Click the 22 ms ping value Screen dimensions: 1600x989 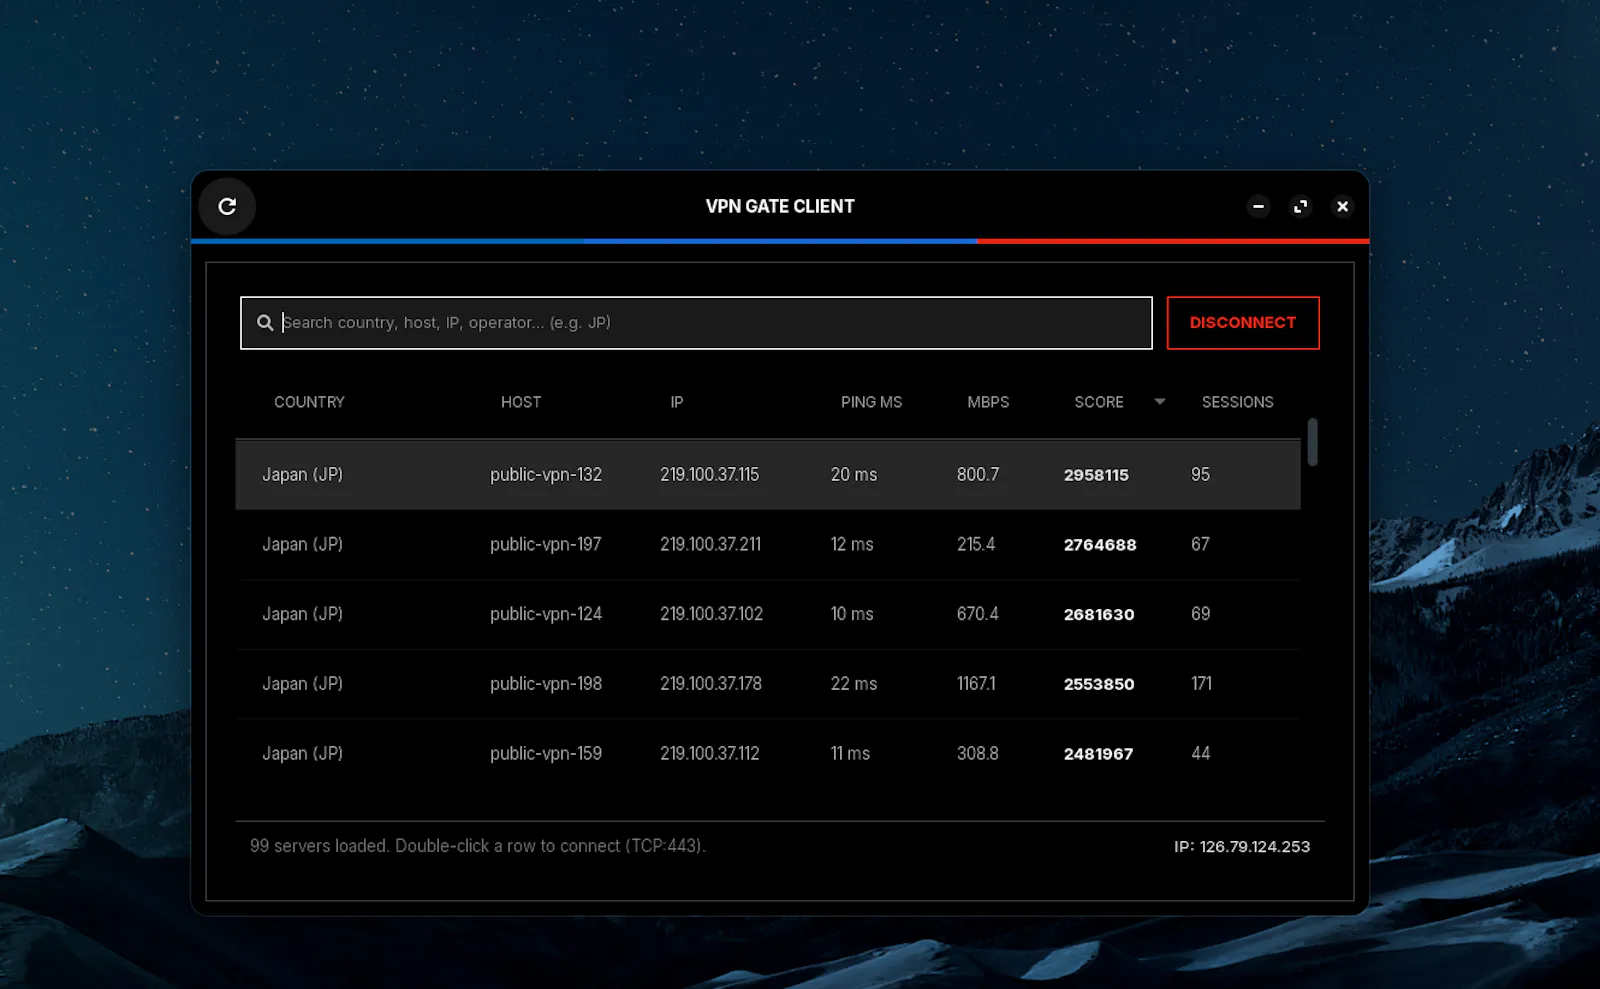pyautogui.click(x=854, y=684)
